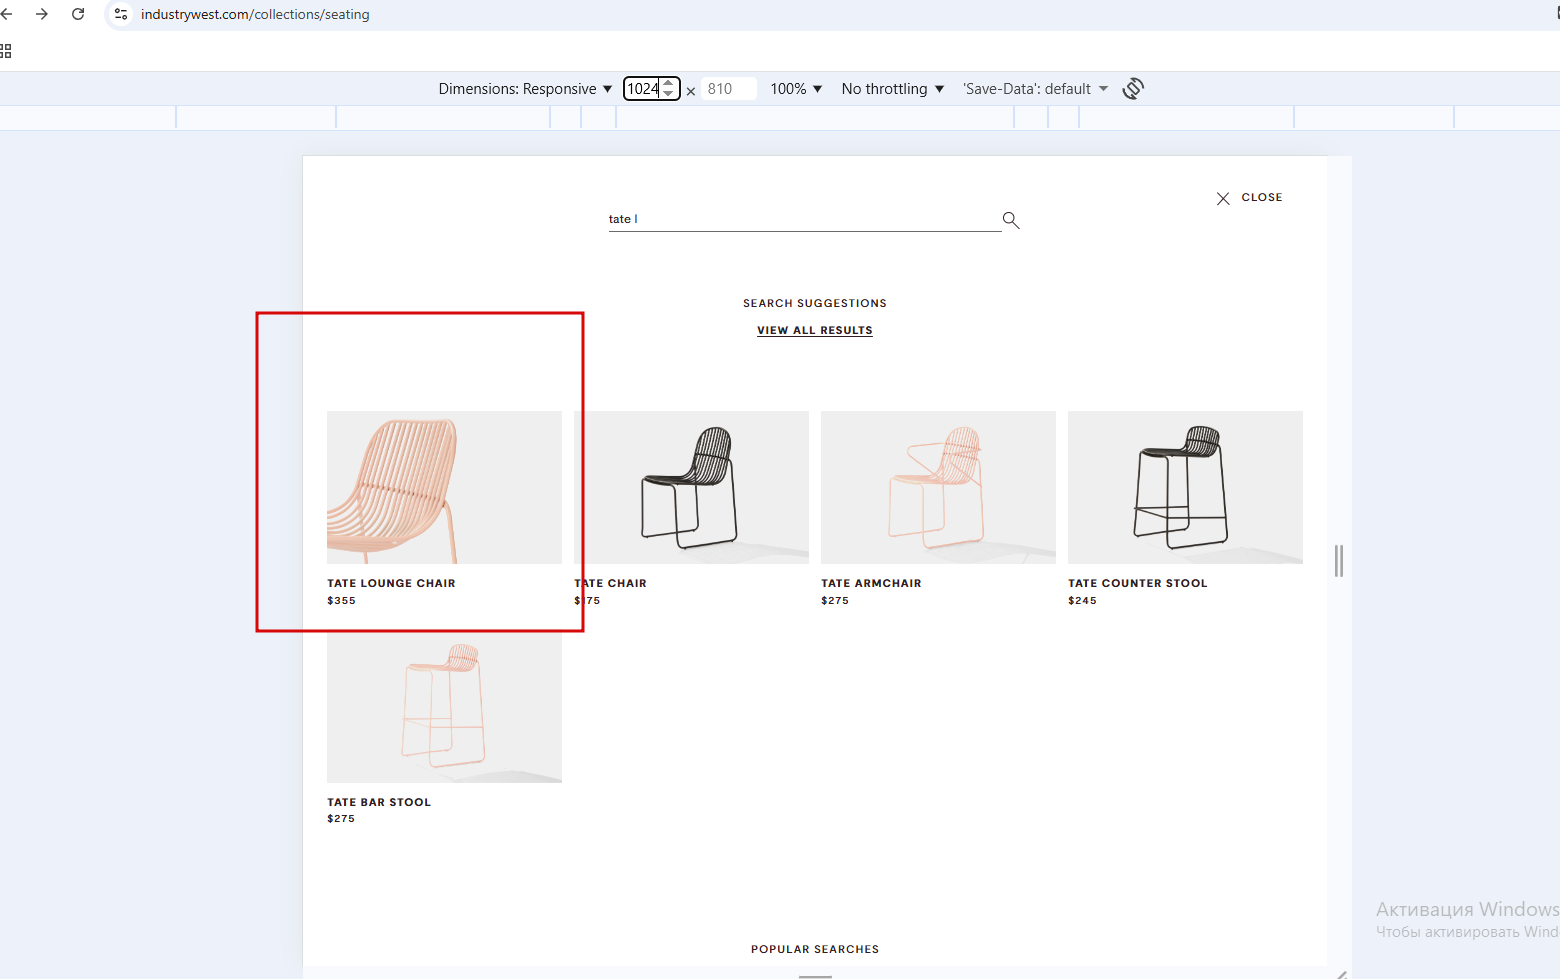Screen dimensions: 1560x979
Task: Open the Tate Armchair product image
Action: point(938,487)
